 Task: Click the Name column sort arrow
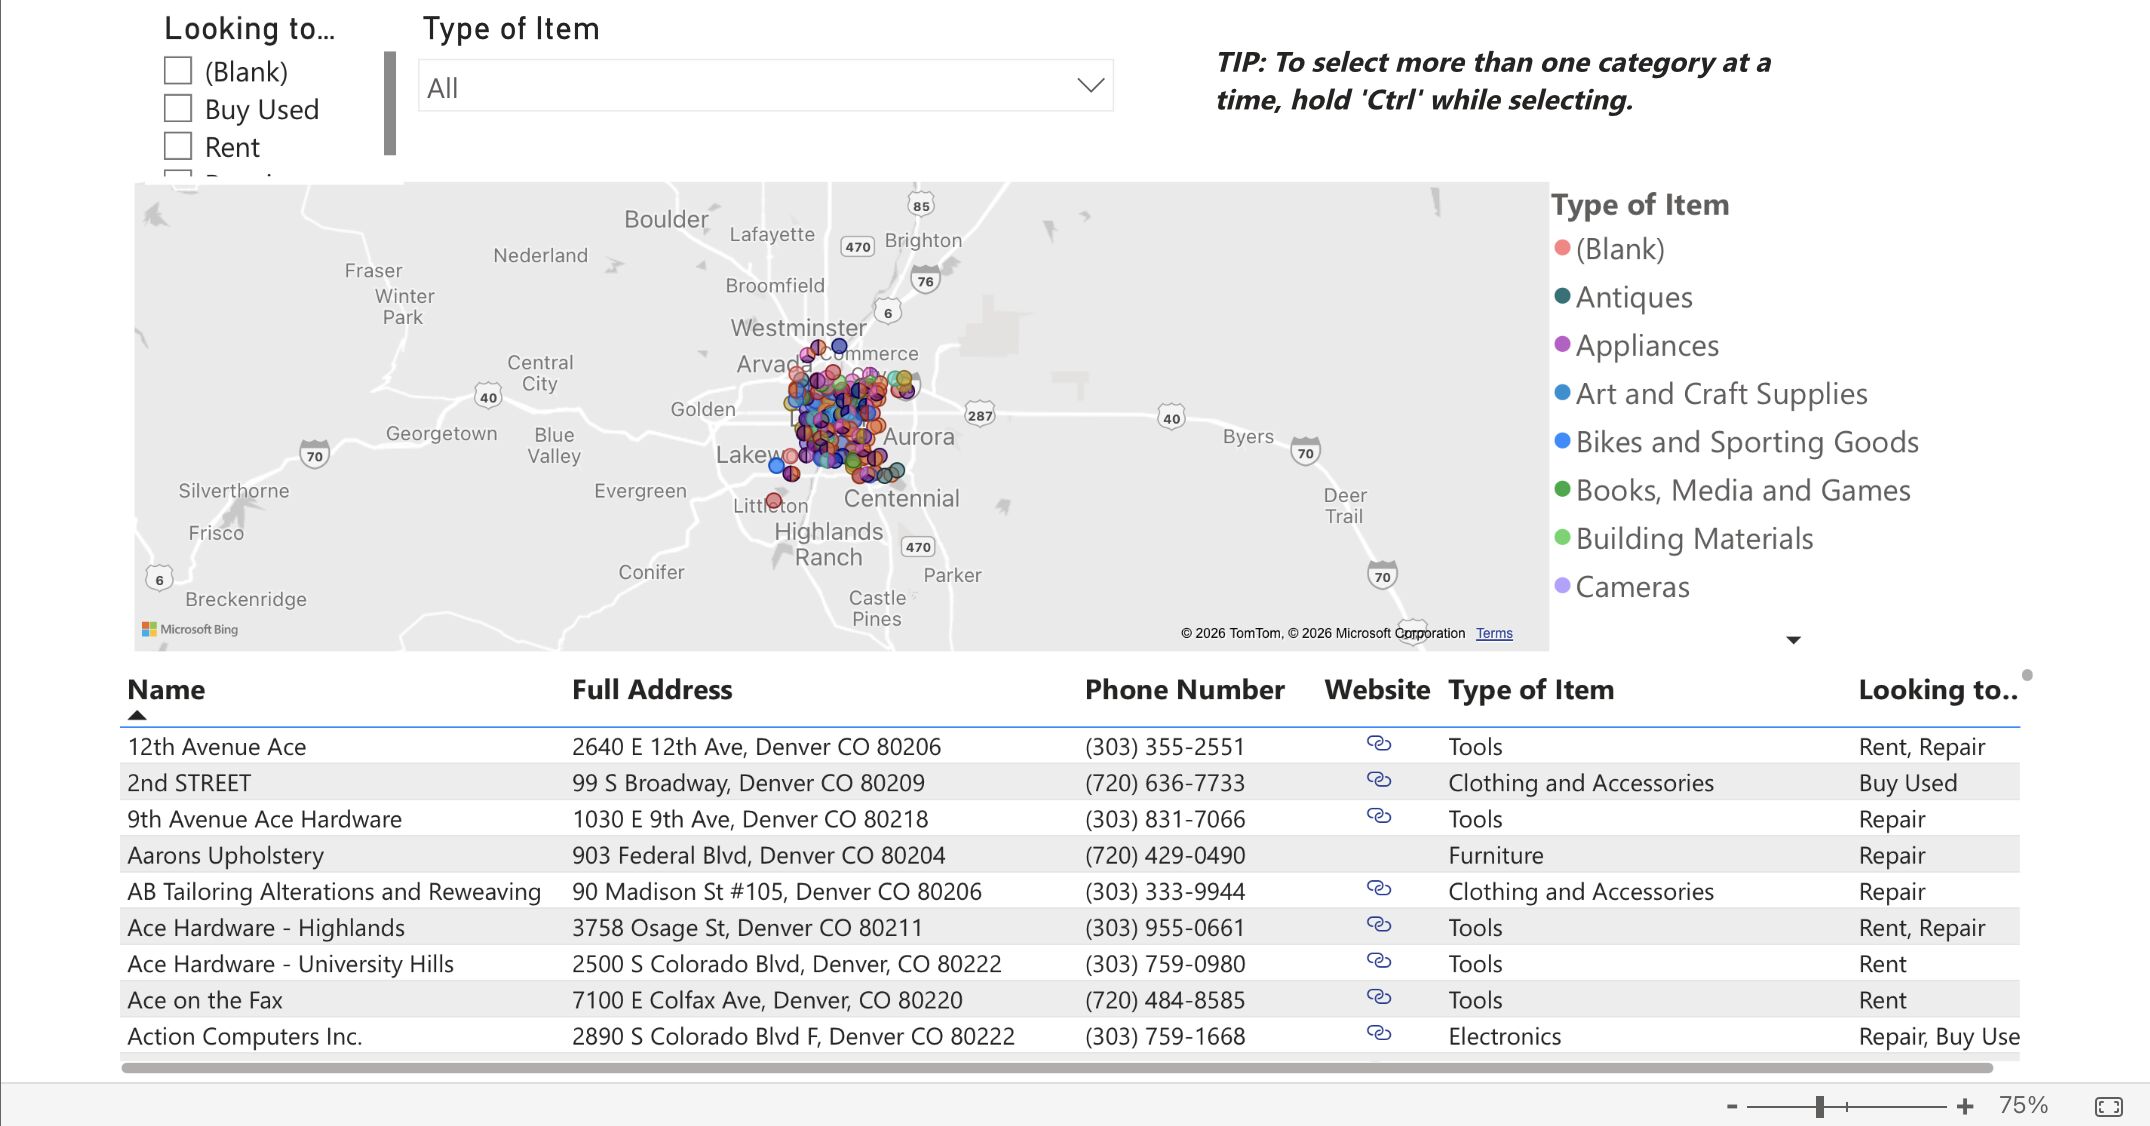[137, 715]
